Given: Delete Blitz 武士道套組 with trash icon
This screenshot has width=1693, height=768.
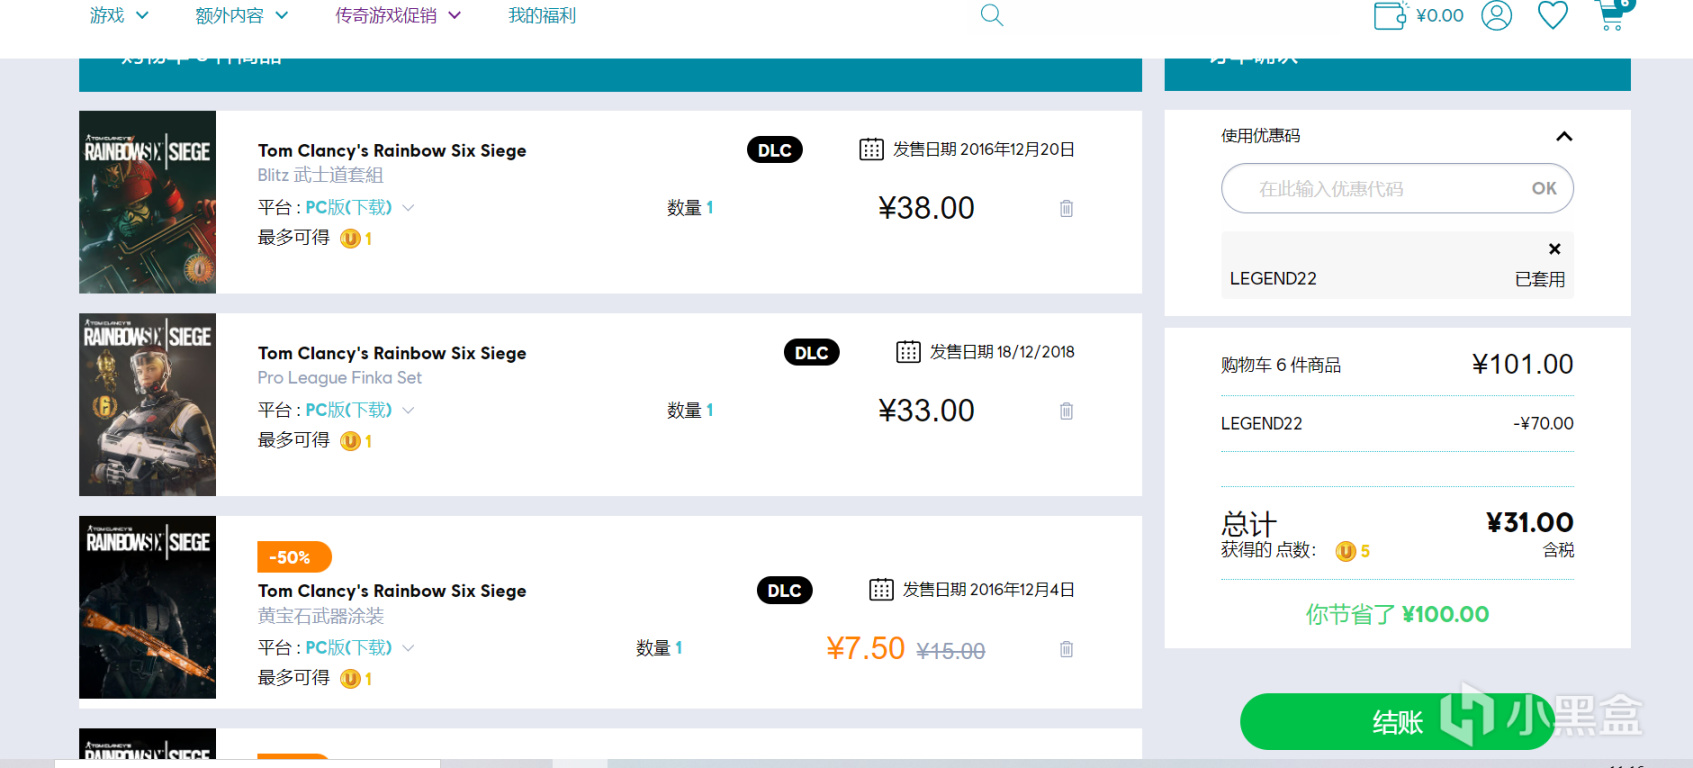Looking at the screenshot, I should (1066, 208).
